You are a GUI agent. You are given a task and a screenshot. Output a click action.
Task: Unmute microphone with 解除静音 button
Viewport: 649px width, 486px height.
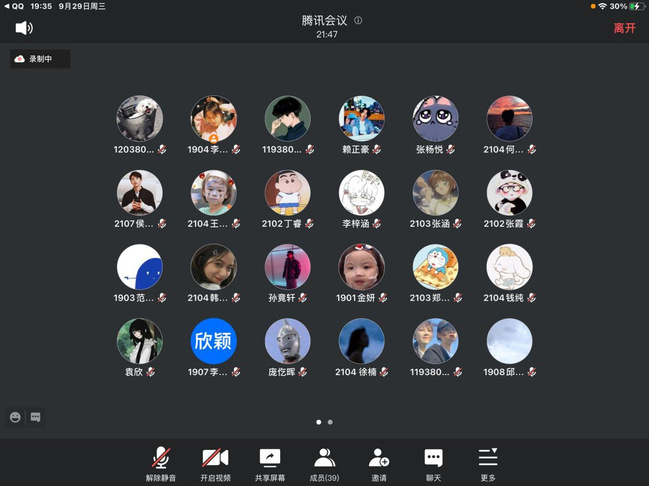[x=159, y=462]
